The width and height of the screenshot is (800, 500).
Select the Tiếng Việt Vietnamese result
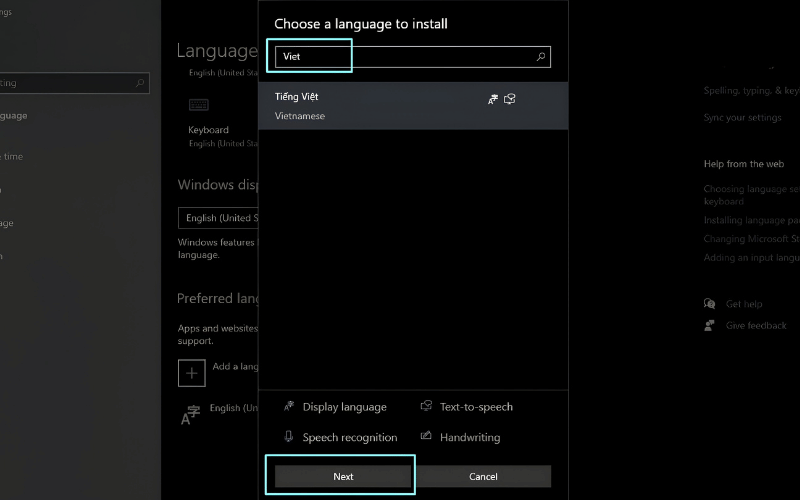[x=413, y=106]
